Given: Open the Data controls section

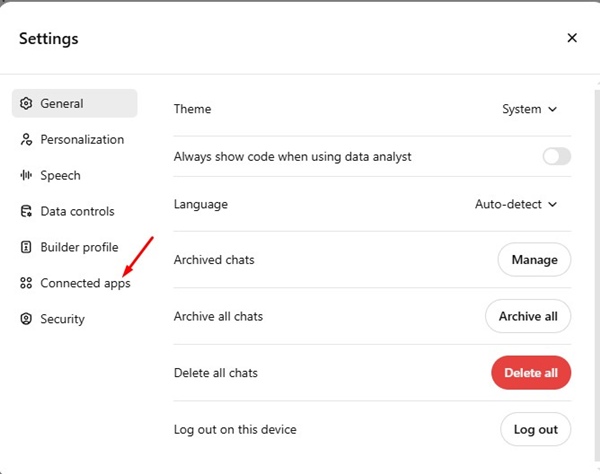Looking at the screenshot, I should 77,212.
